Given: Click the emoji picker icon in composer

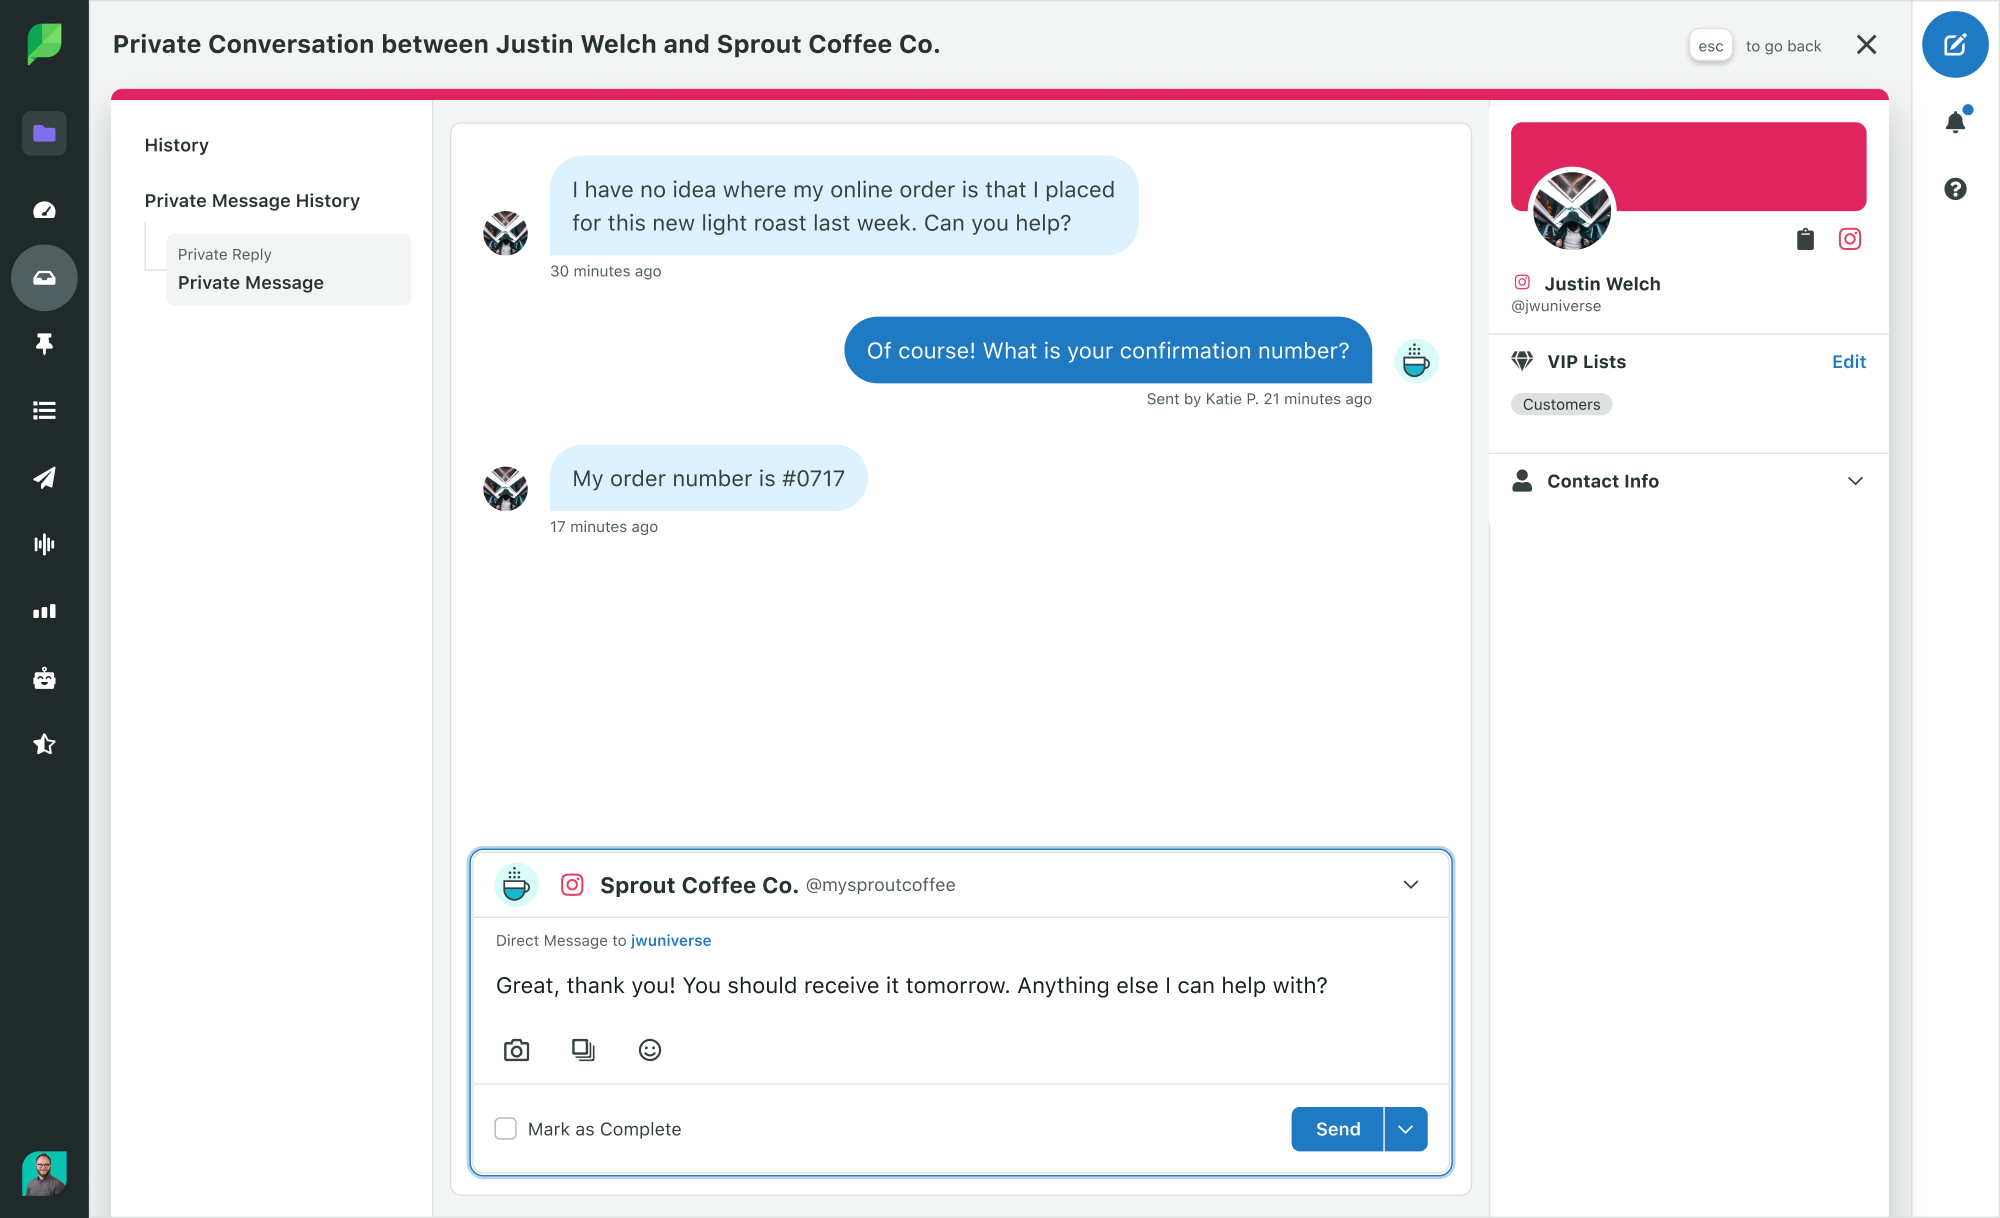Looking at the screenshot, I should click(650, 1050).
